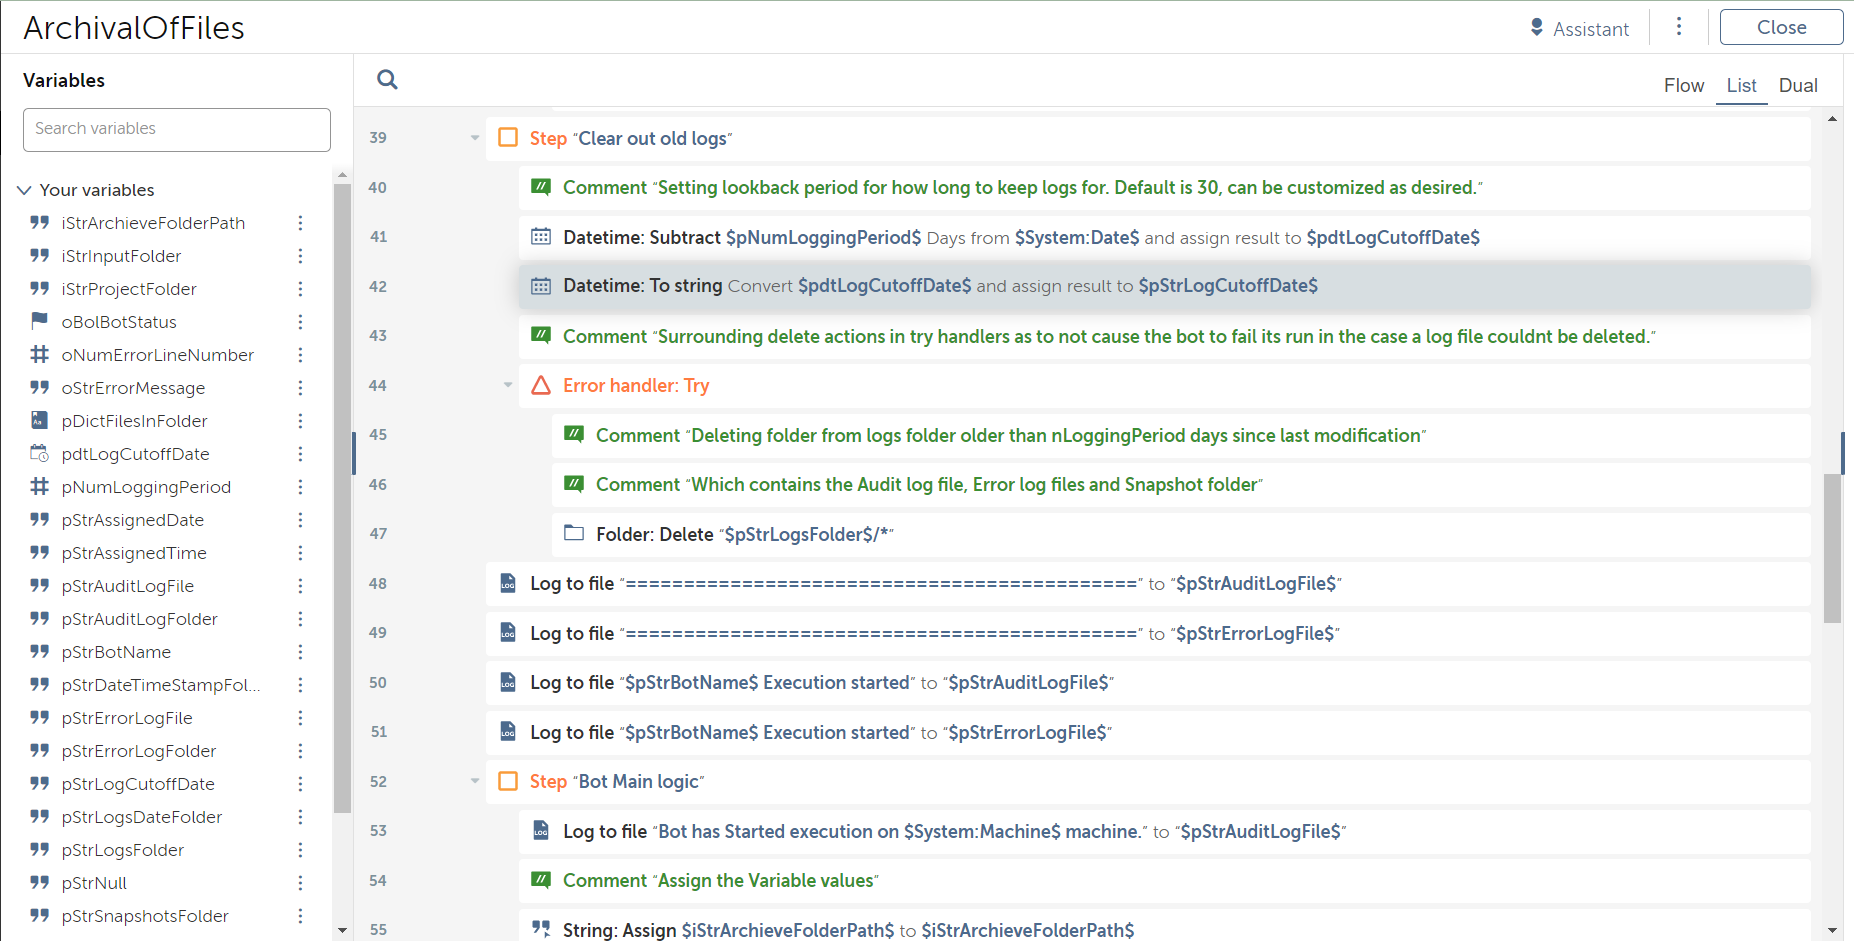This screenshot has width=1854, height=941.
Task: Switch to the Flow view tab
Action: coord(1683,86)
